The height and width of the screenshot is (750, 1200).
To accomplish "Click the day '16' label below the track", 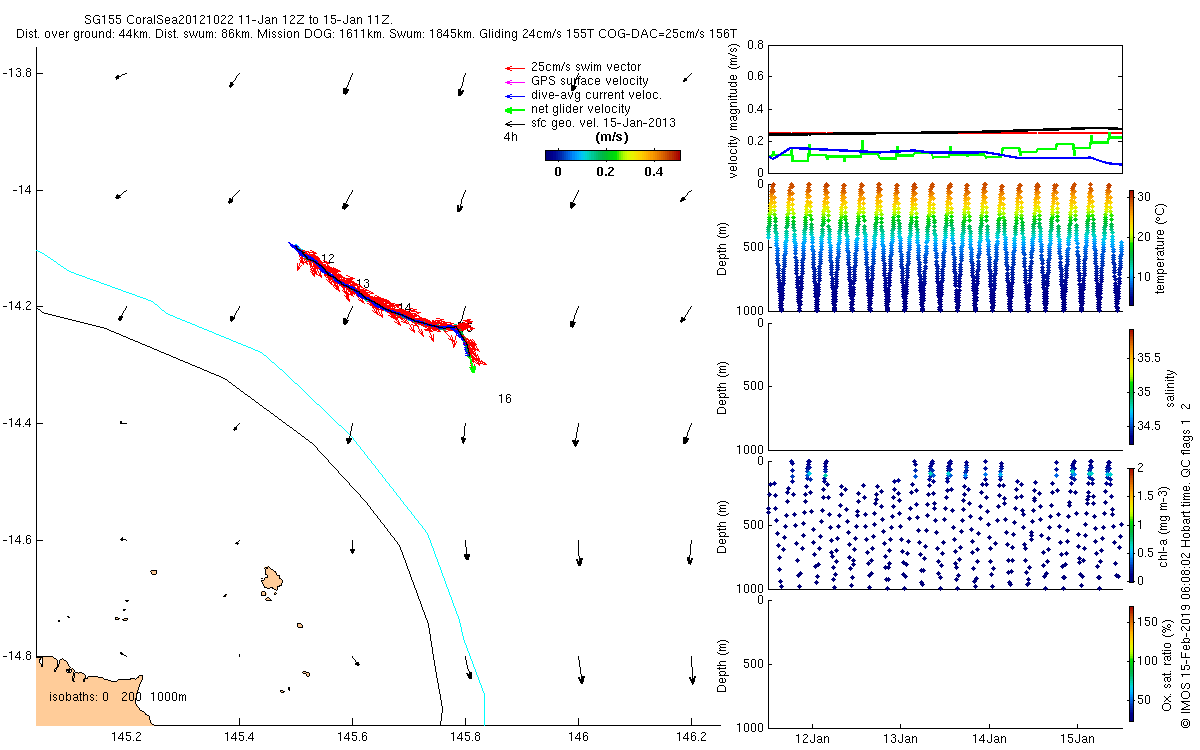I will (x=505, y=399).
